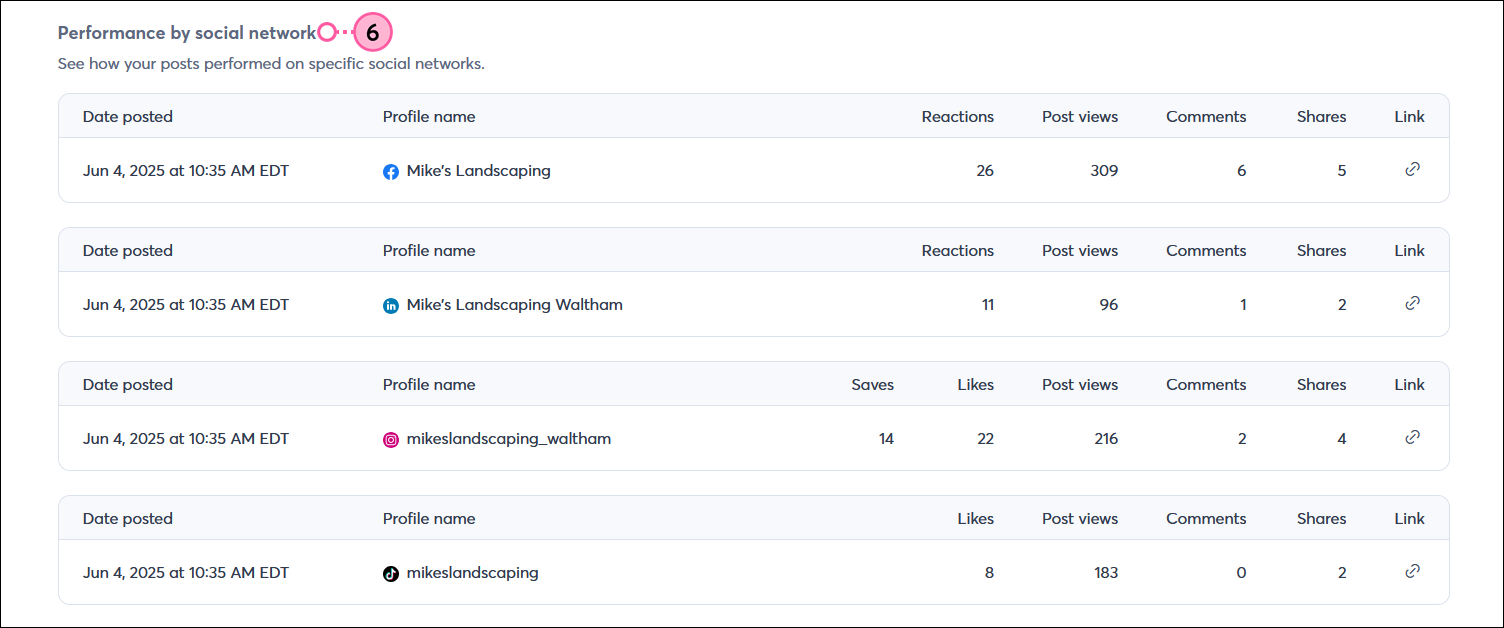Select the Mike's Landscaping profile name link
1504x628 pixels.
pyautogui.click(x=478, y=170)
